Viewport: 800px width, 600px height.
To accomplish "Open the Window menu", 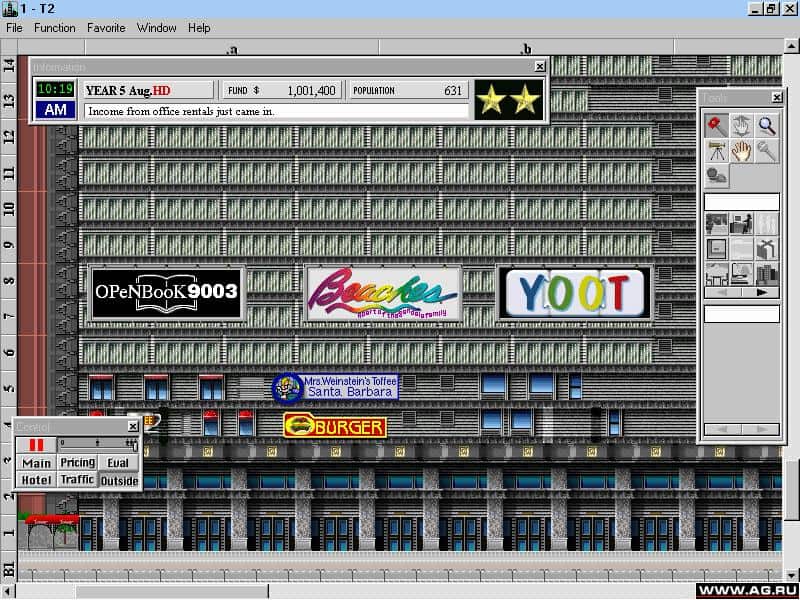I will point(156,28).
